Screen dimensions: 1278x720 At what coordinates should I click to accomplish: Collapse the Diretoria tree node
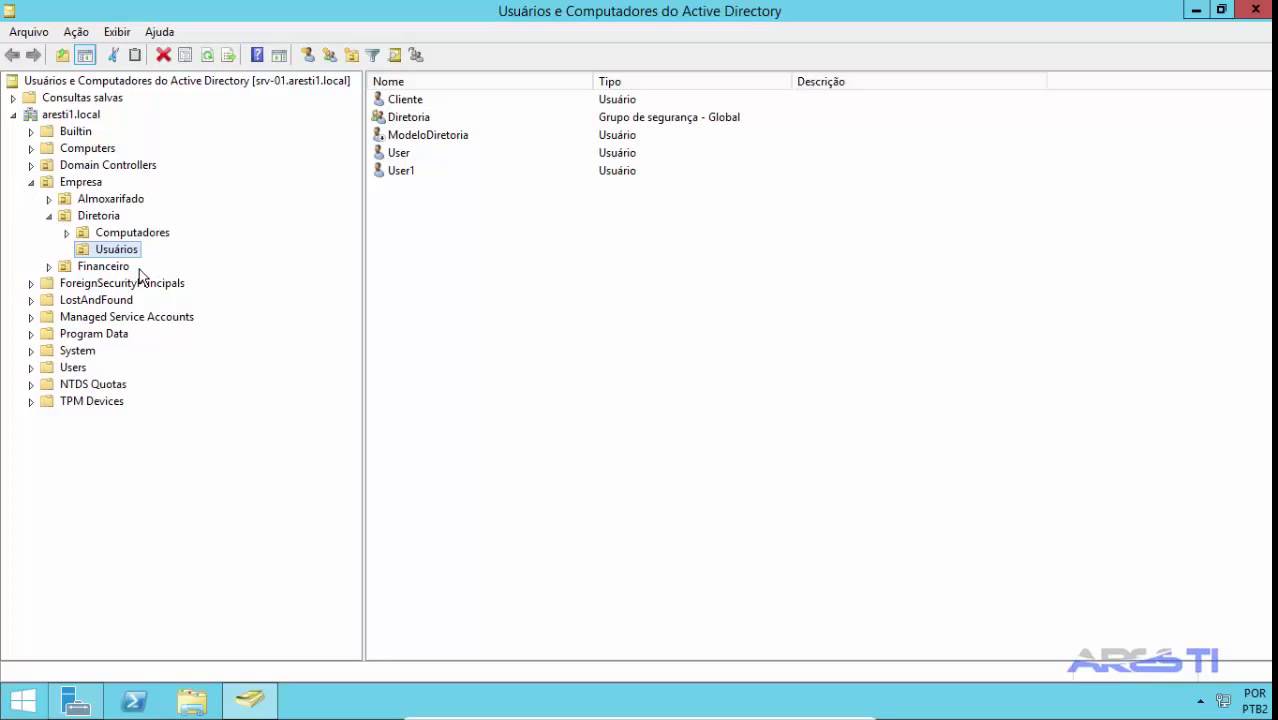pos(49,216)
